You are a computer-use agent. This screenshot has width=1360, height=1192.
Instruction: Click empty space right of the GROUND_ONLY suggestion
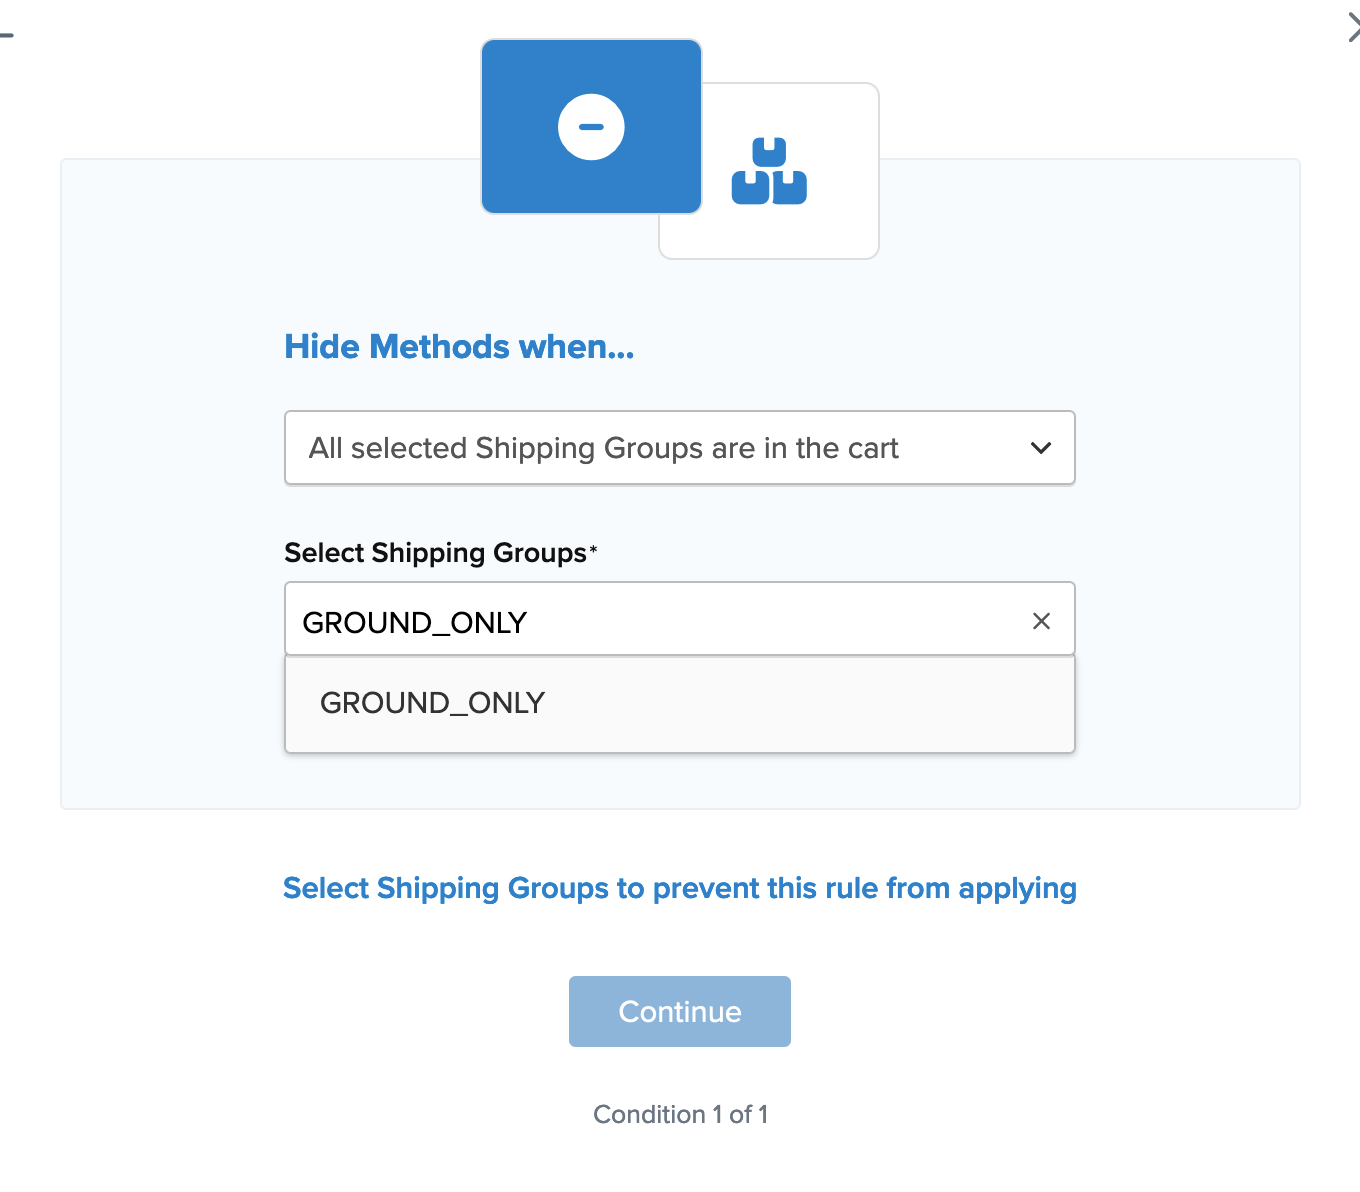click(850, 704)
